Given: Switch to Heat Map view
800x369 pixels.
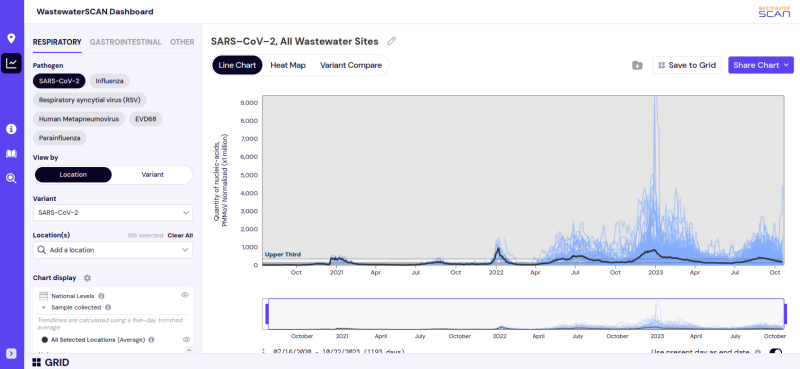Looking at the screenshot, I should (x=288, y=65).
